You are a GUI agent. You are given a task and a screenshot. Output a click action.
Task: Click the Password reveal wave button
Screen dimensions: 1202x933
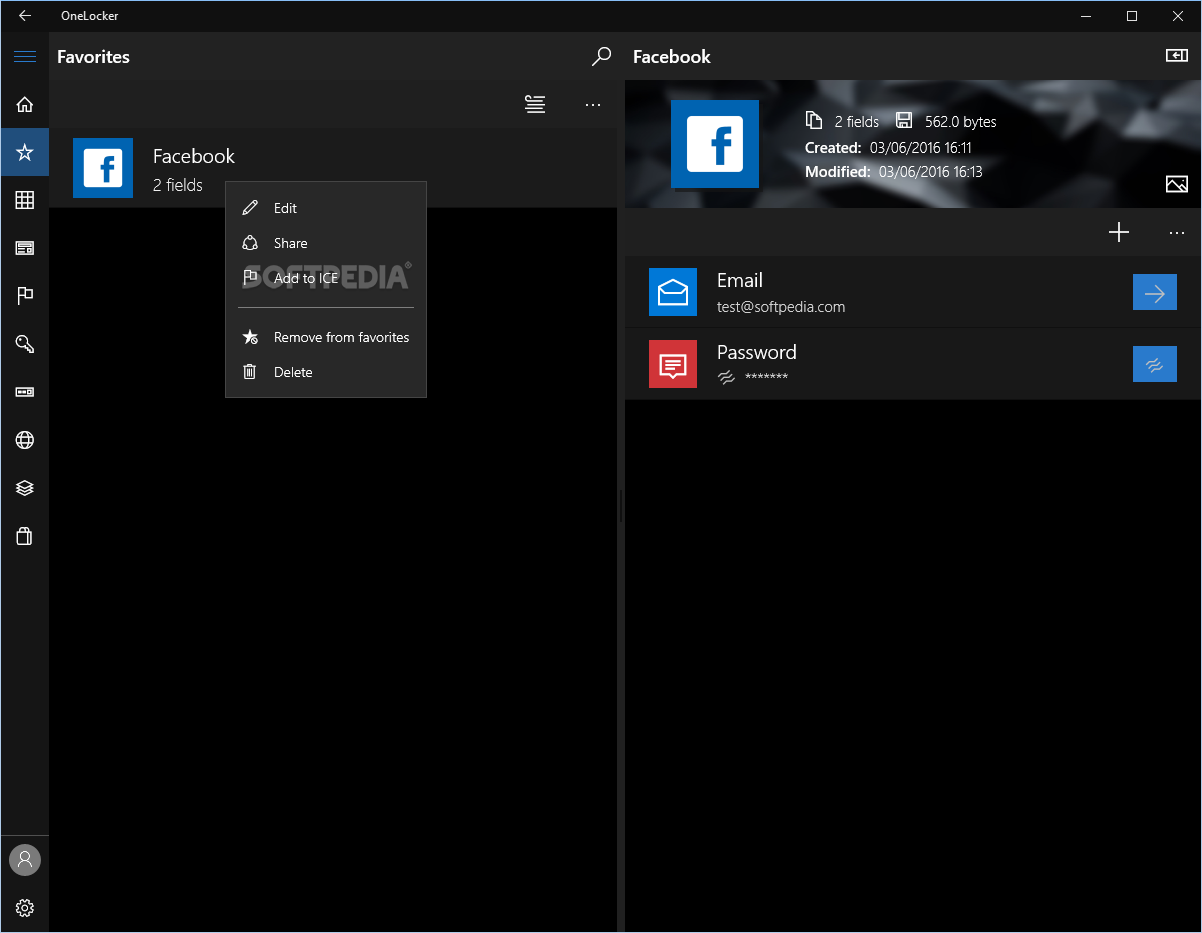[1154, 364]
